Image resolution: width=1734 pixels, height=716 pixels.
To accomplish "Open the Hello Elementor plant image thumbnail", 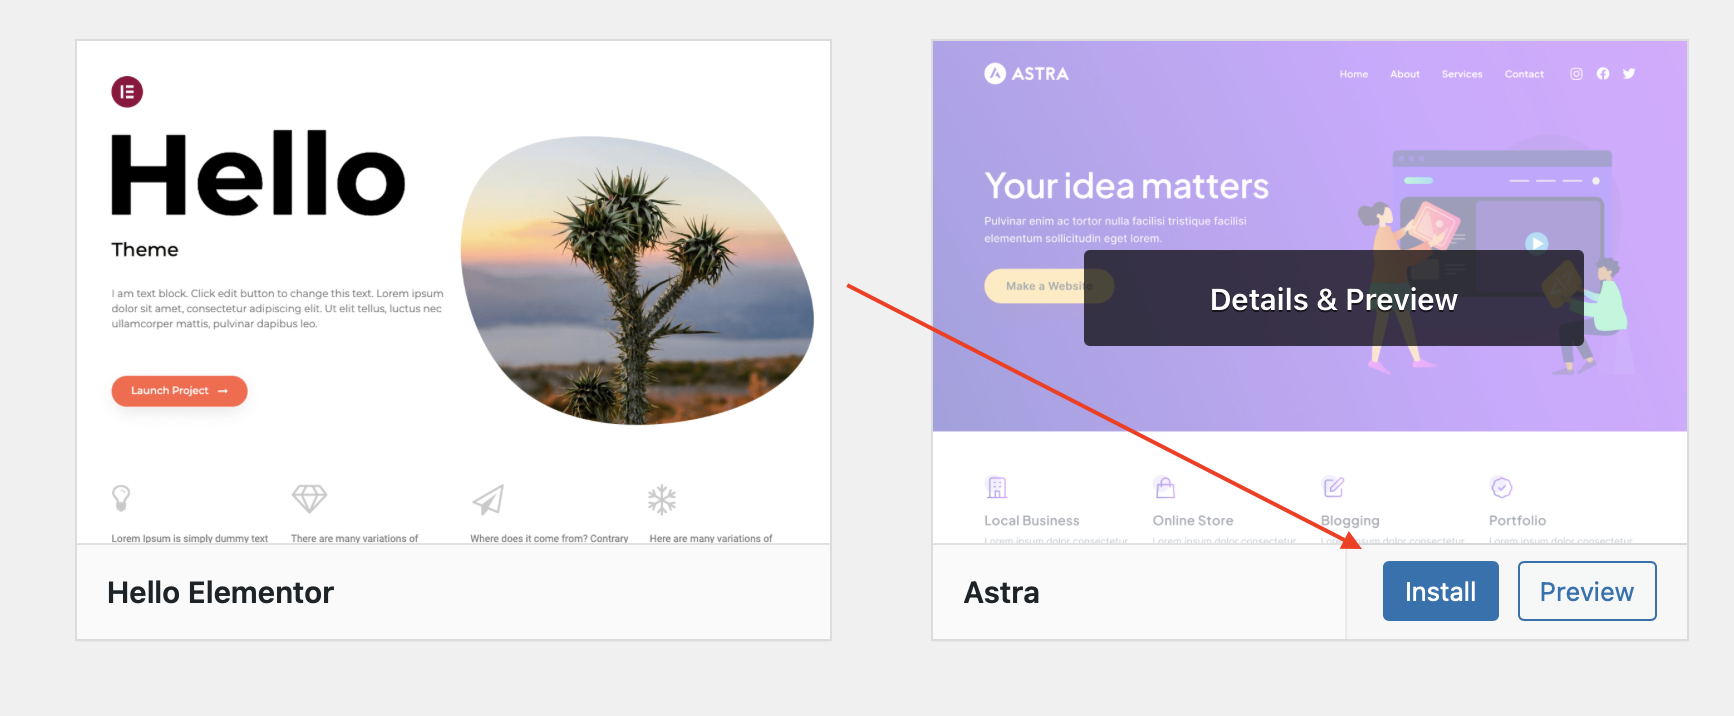I will pos(637,281).
